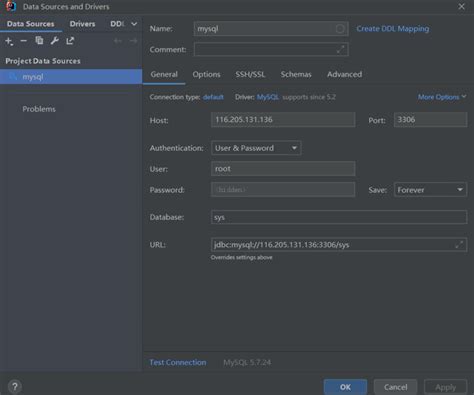The height and width of the screenshot is (395, 474).
Task: Expand the Comment field with arrow icon
Action: tap(340, 50)
